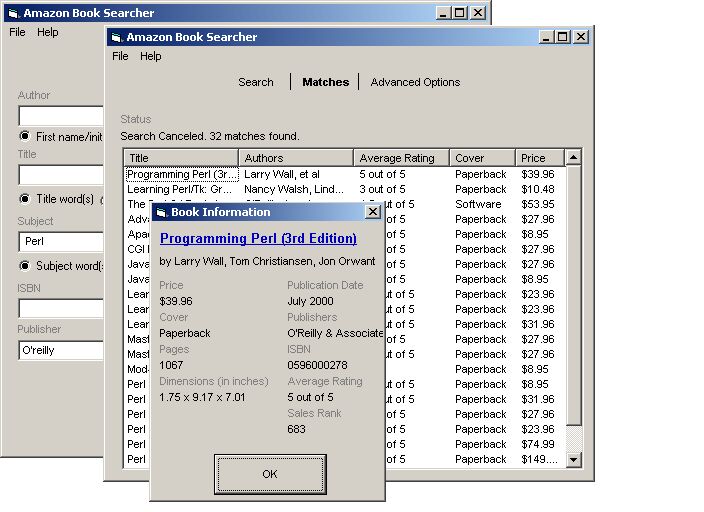
Task: Click the Software cover cell
Action: pyautogui.click(x=478, y=204)
